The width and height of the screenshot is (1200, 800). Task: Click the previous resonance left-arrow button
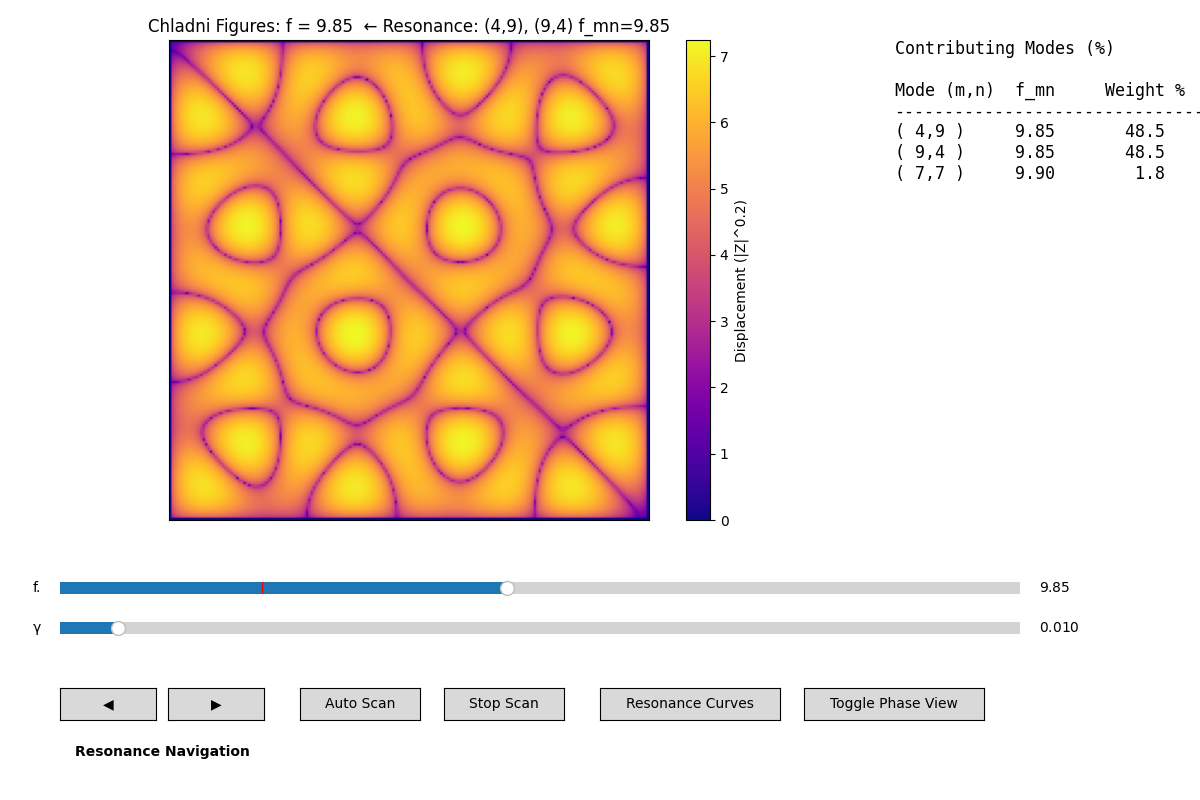click(x=108, y=704)
